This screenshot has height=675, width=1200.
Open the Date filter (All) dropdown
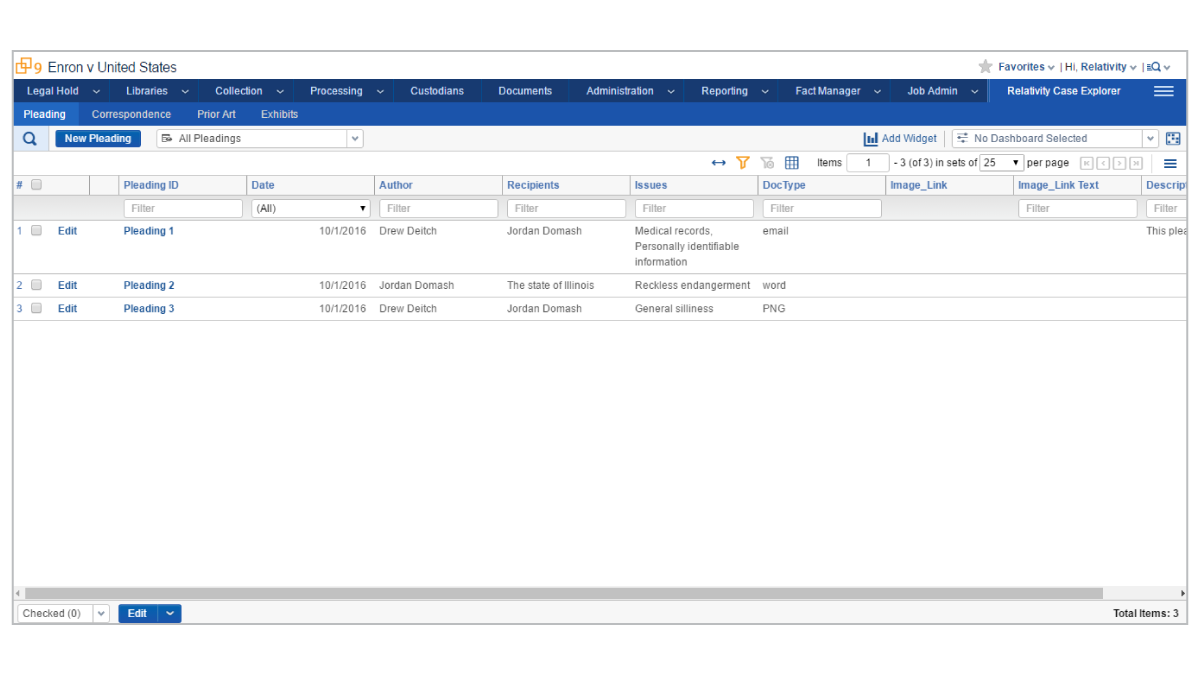click(310, 207)
